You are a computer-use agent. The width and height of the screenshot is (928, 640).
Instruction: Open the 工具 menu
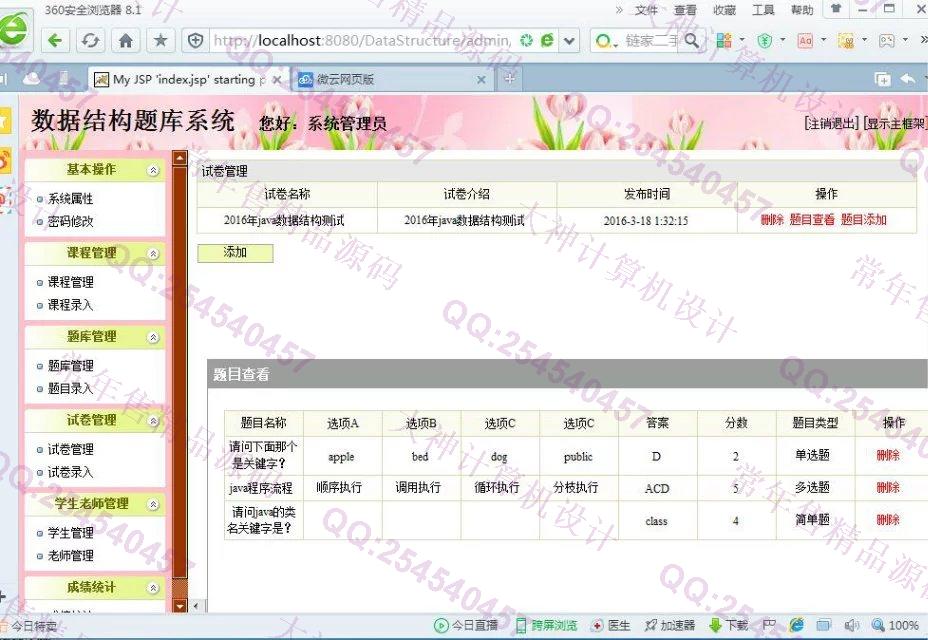coord(763,10)
